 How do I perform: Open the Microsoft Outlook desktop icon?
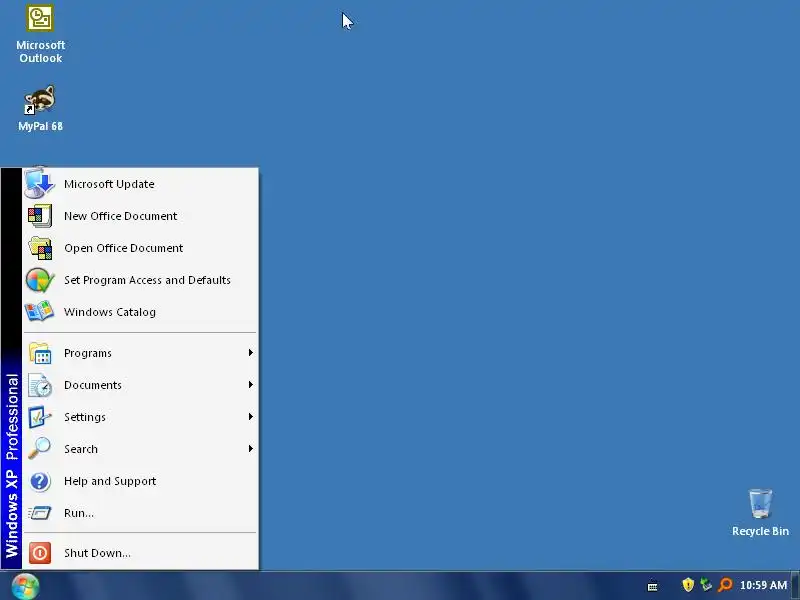40,34
